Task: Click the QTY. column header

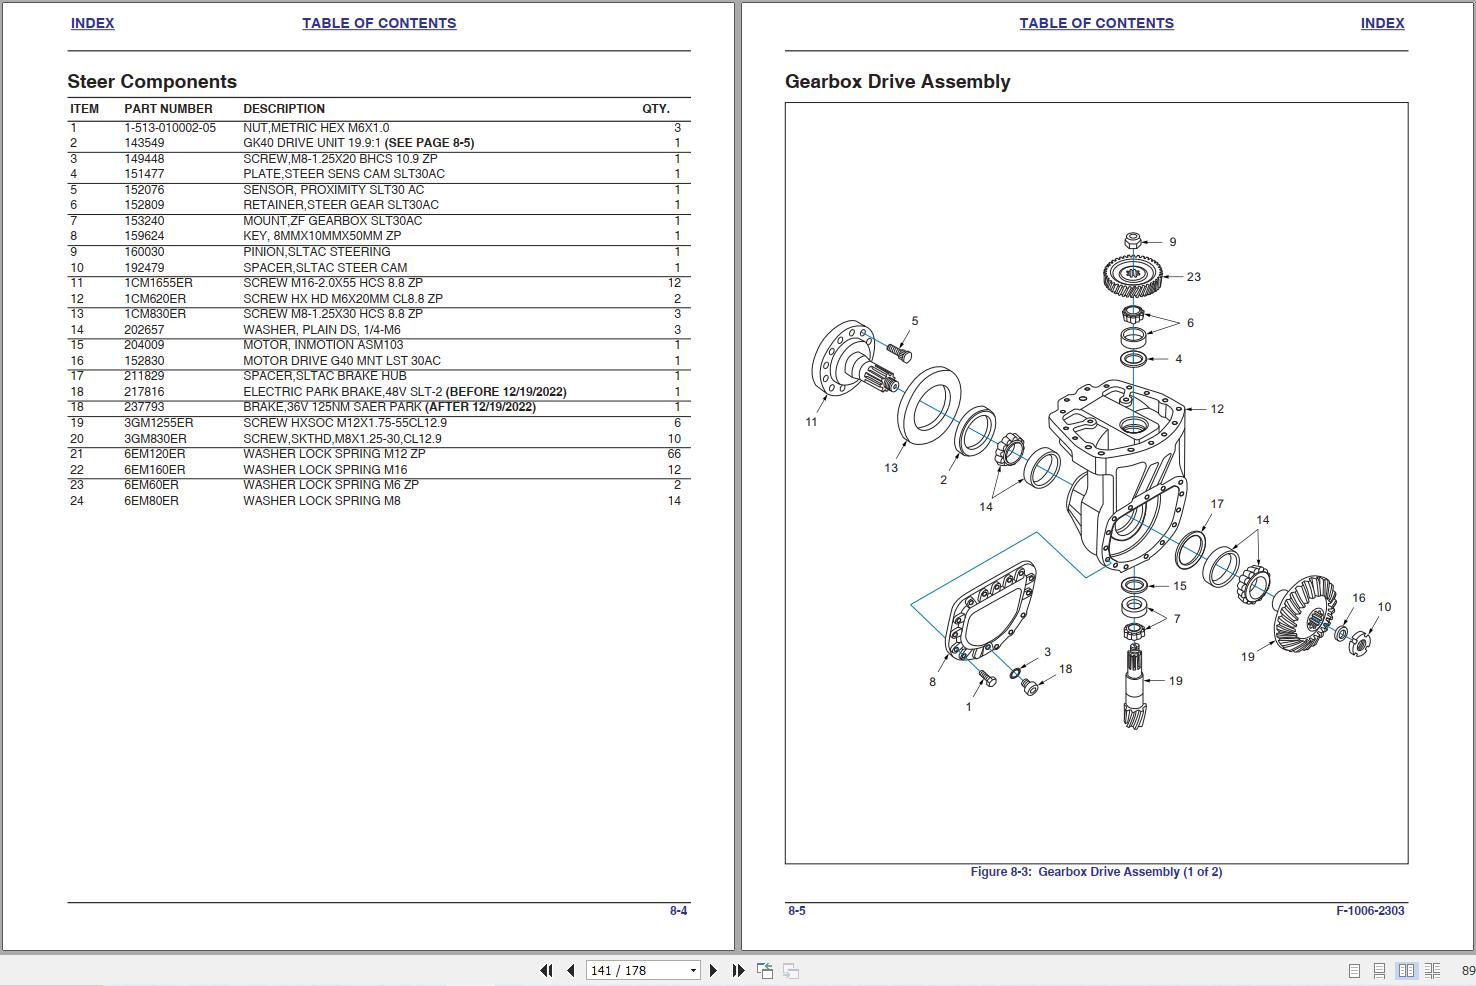Action: pos(656,109)
